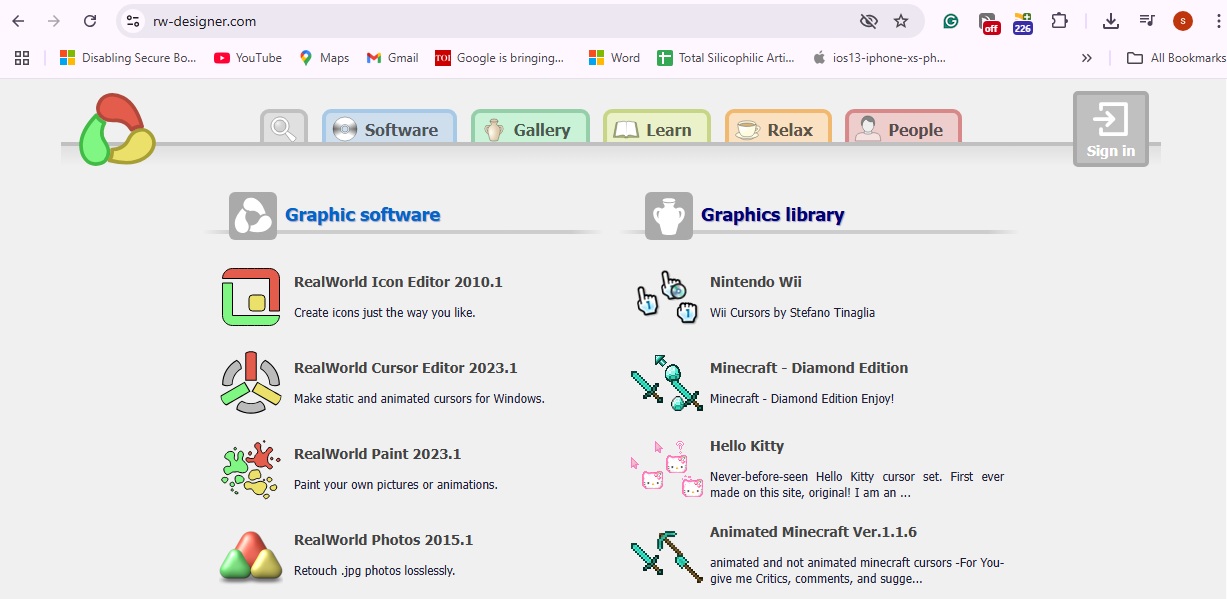The image size is (1227, 599).
Task: Click the Nintendo Wii cursor set thumbnail
Action: click(x=666, y=297)
